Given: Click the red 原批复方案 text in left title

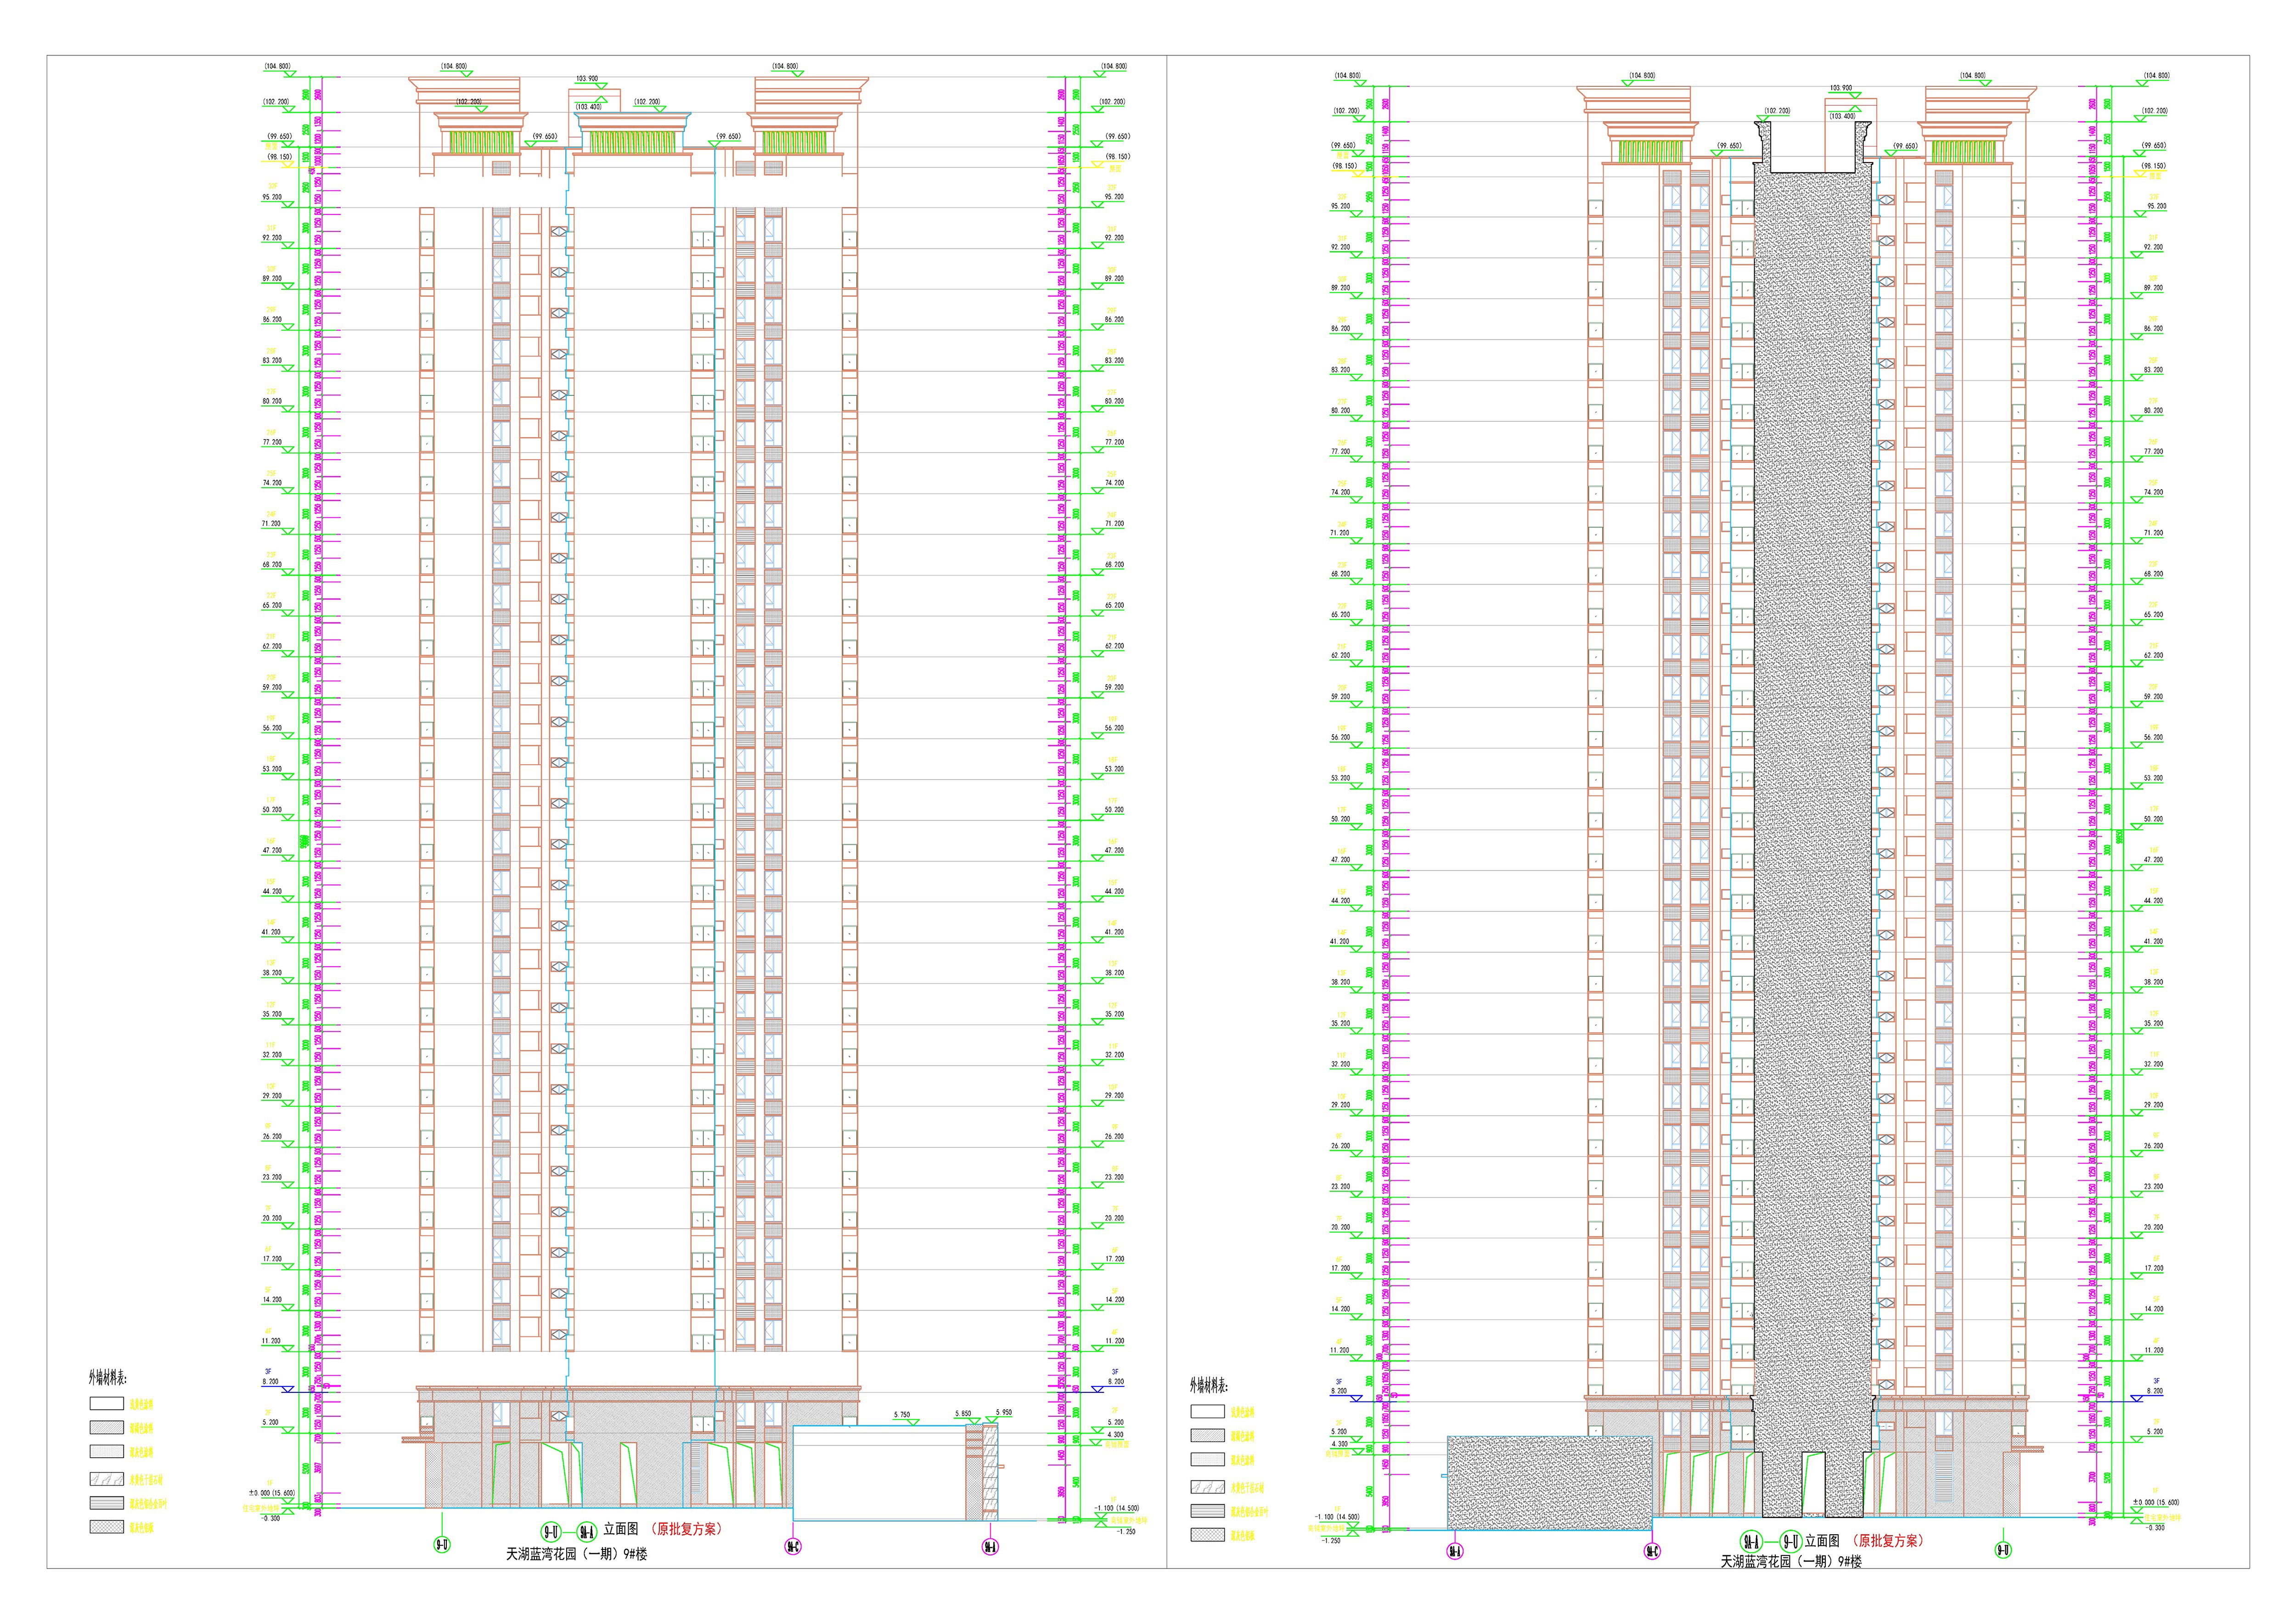Looking at the screenshot, I should pyautogui.click(x=686, y=1529).
